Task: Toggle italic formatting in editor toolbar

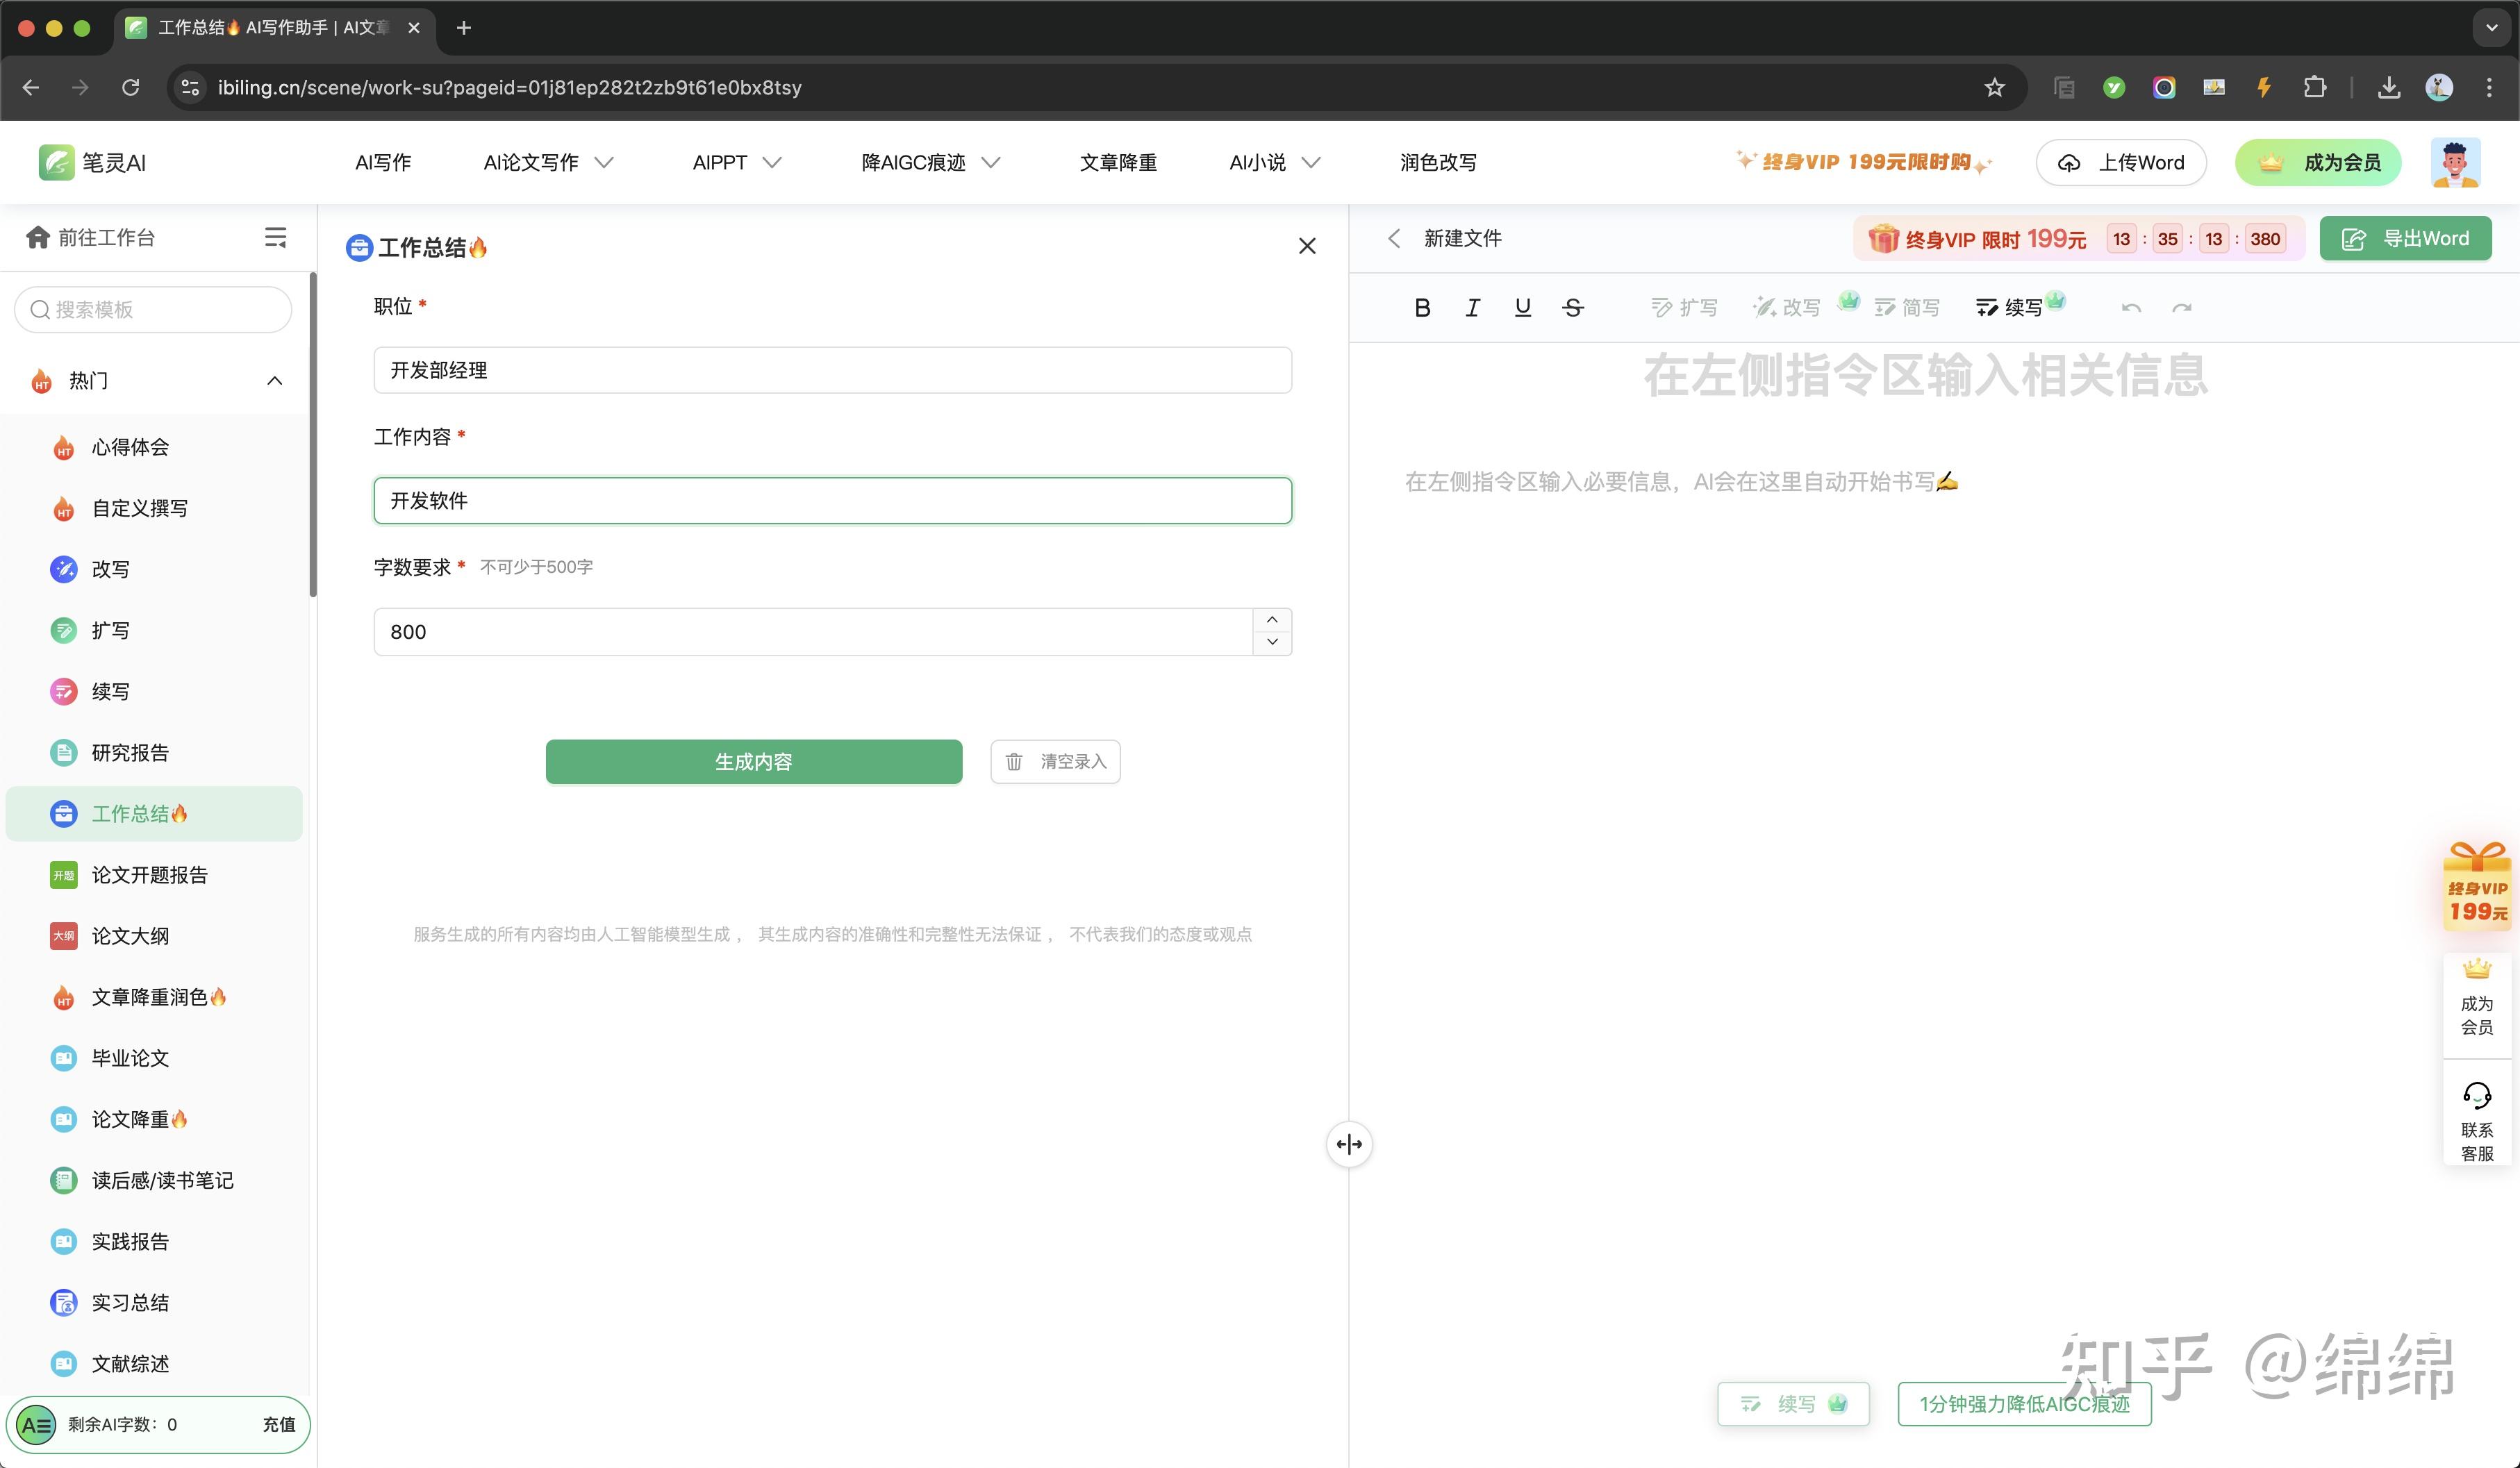Action: click(1472, 308)
